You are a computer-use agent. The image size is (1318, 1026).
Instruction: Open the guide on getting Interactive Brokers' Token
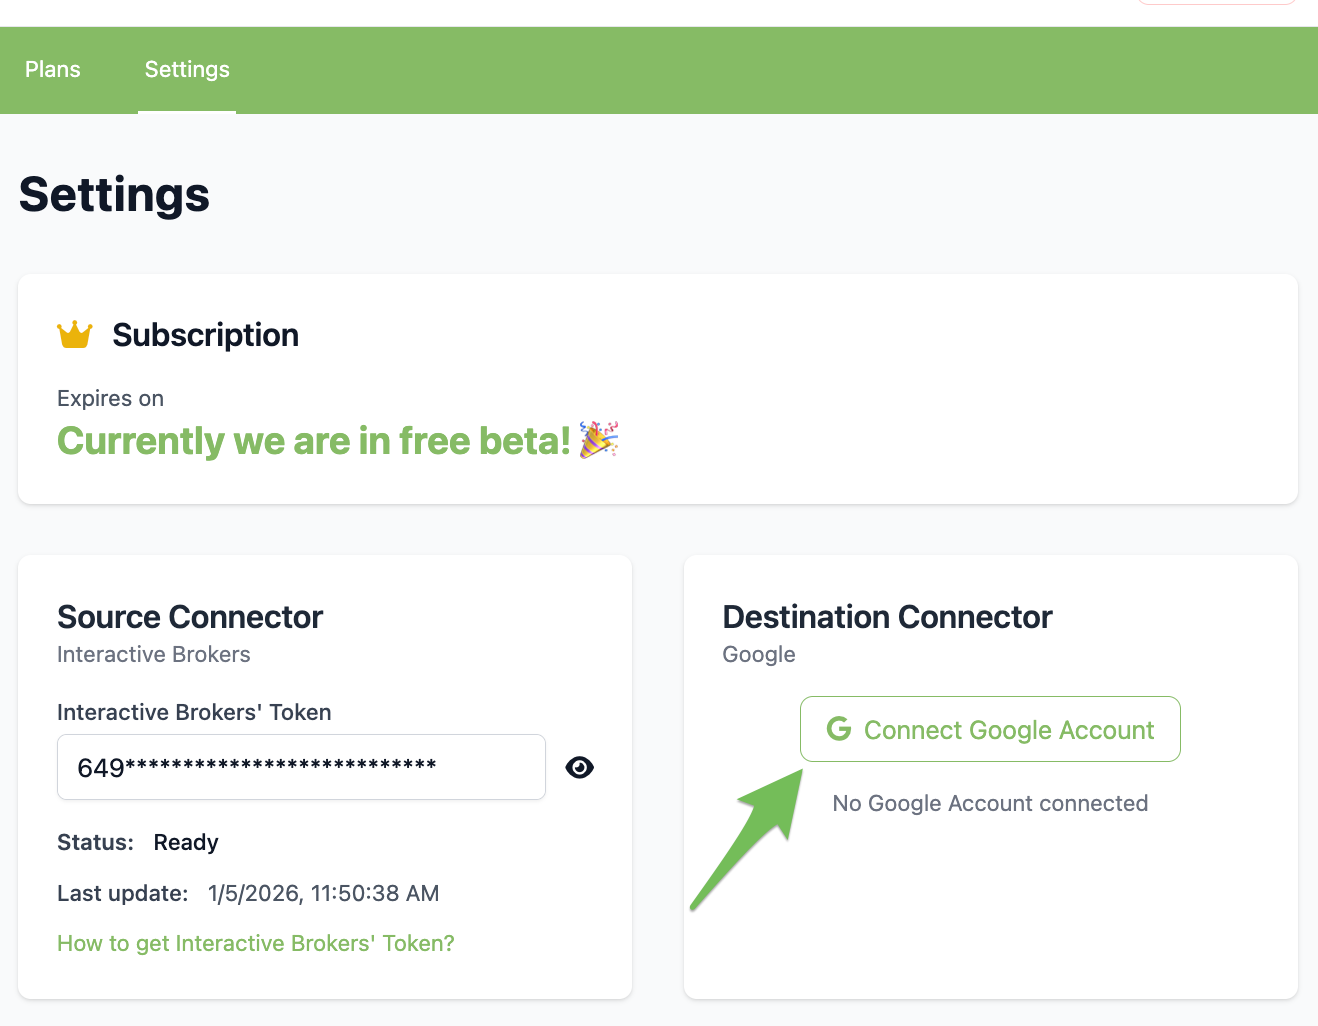pos(255,943)
